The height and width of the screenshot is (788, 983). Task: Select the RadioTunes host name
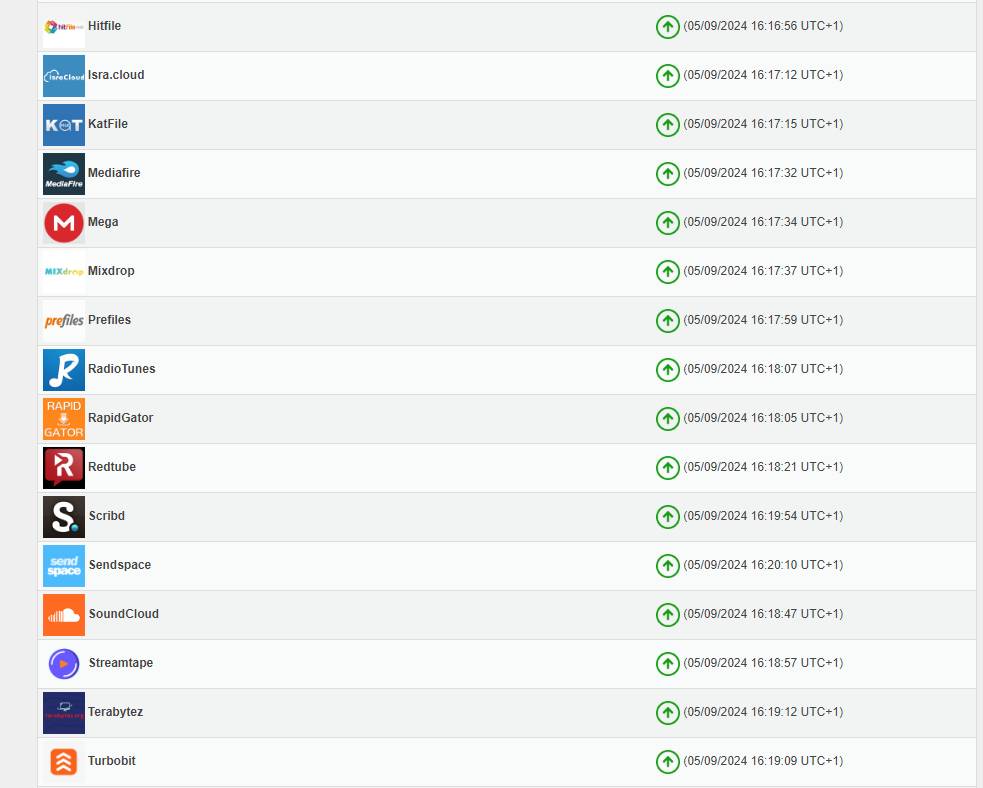coord(122,369)
